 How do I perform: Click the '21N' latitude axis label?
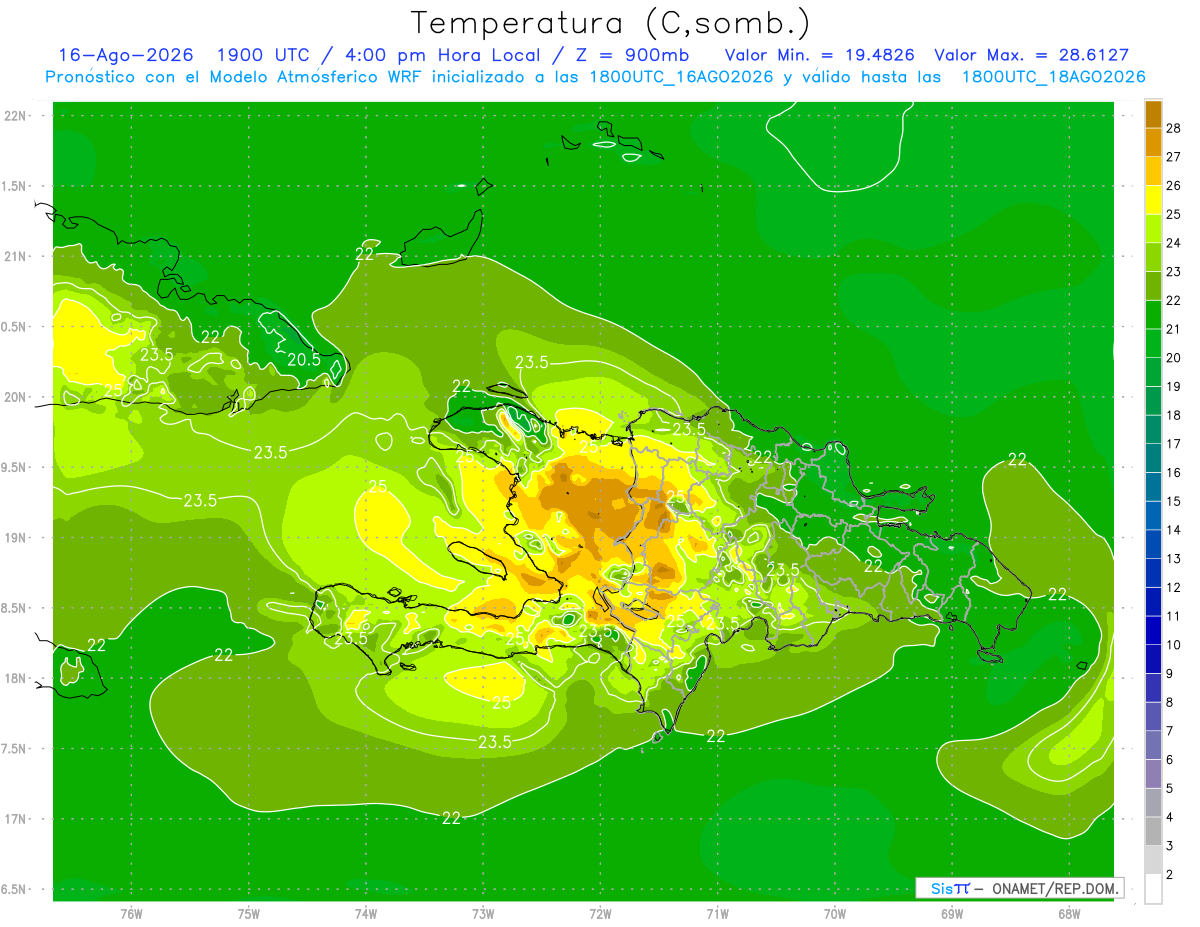pos(15,256)
